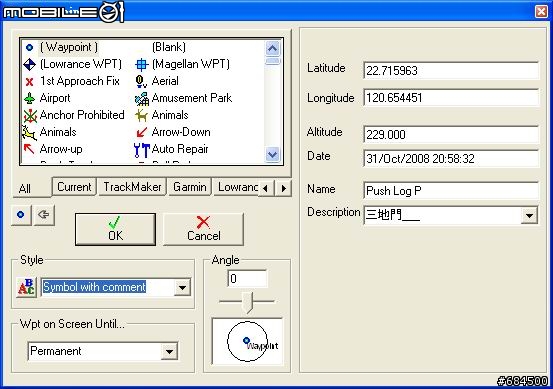Click the tab scroll left arrow
This screenshot has width=553, height=389.
coord(266,188)
